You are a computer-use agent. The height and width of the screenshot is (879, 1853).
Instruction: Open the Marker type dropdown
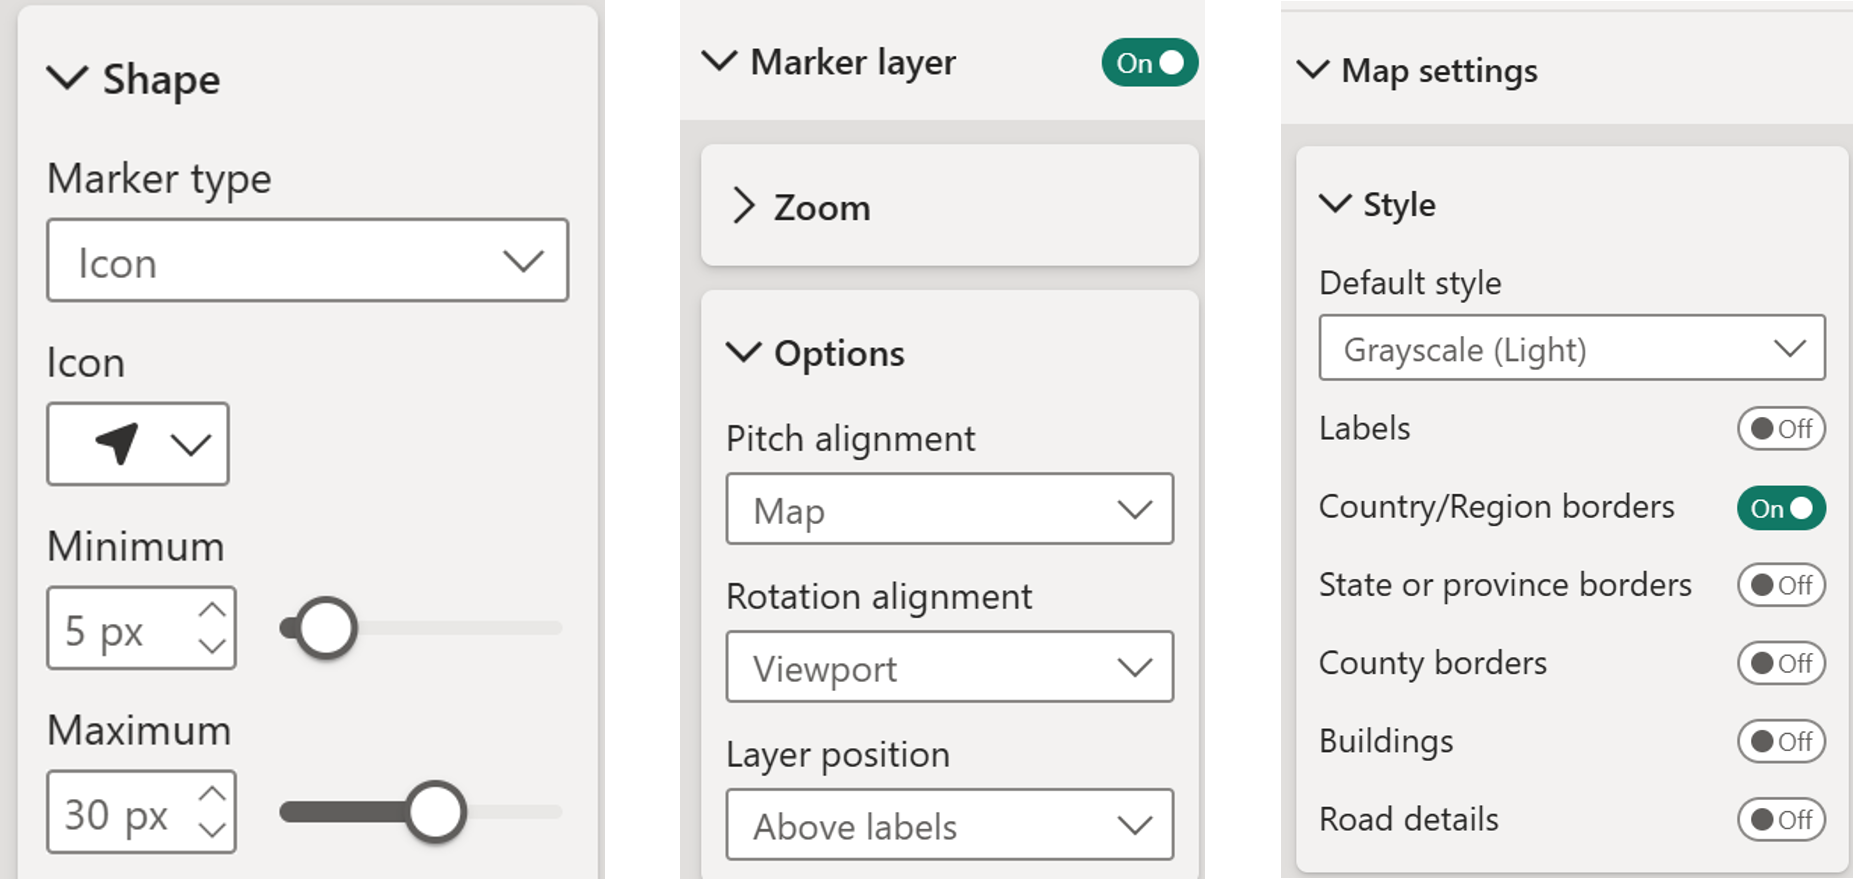coord(308,261)
